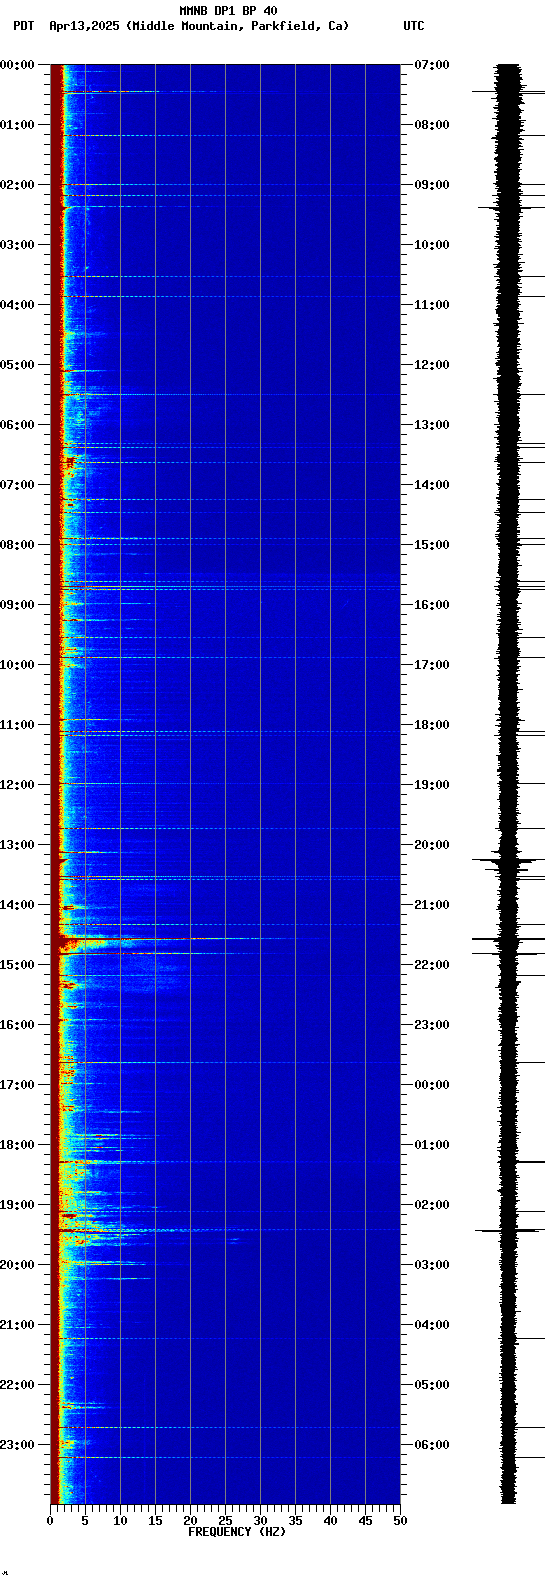Viewport: 552px width, 1584px height.
Task: Click the "UTC" timezone label
Action: tap(414, 26)
